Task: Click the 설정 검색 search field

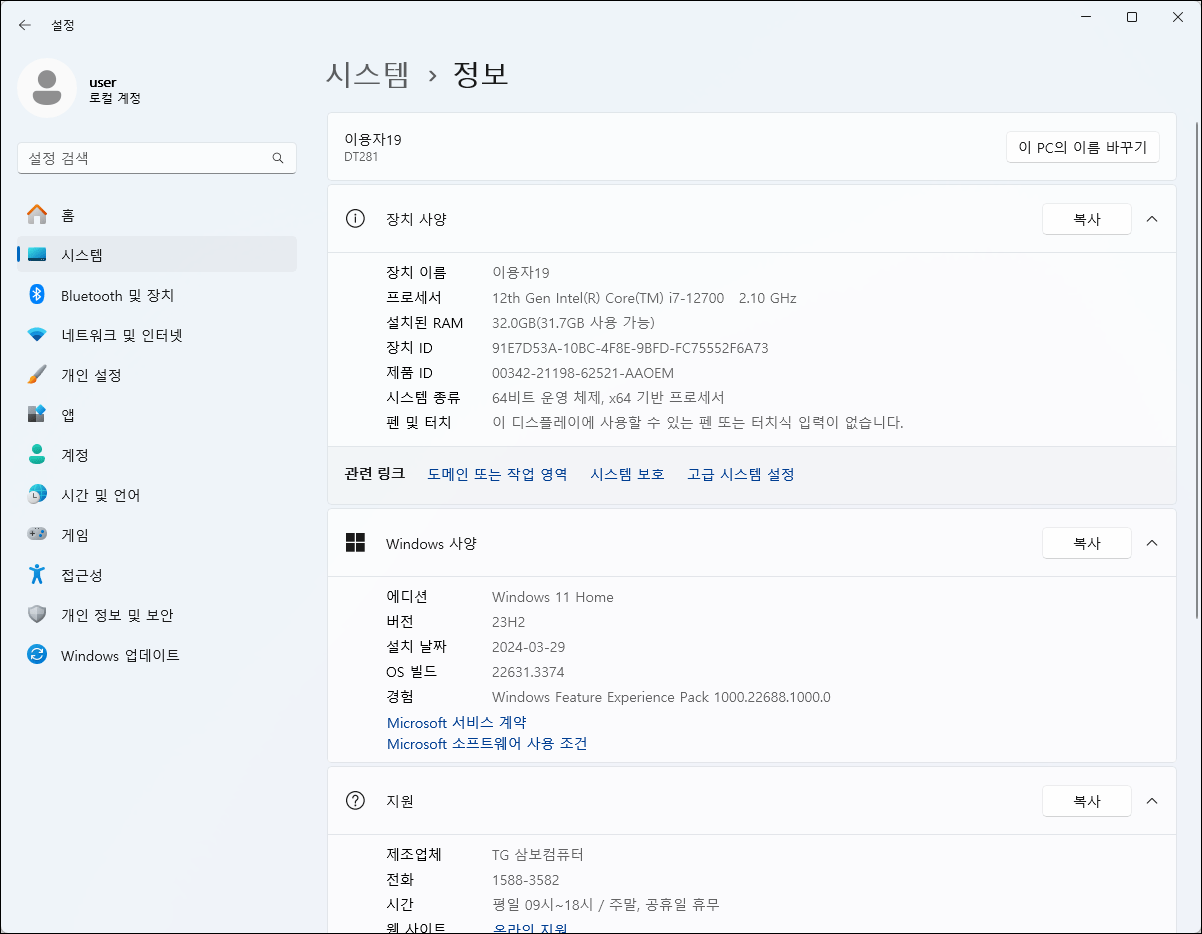Action: click(157, 158)
